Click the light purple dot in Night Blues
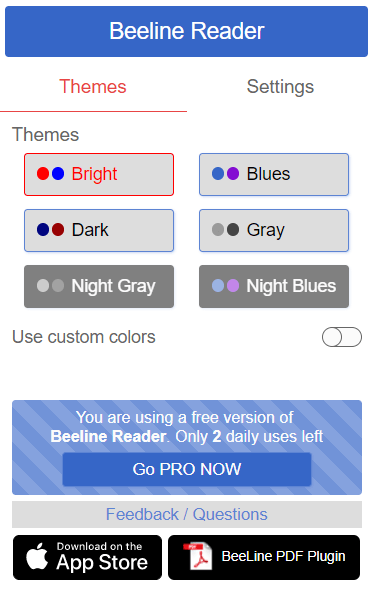 coord(233,286)
